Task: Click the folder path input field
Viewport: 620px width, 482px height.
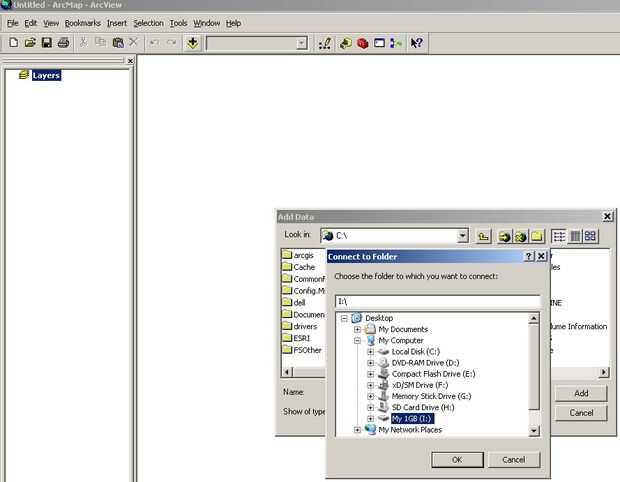Action: [x=437, y=302]
